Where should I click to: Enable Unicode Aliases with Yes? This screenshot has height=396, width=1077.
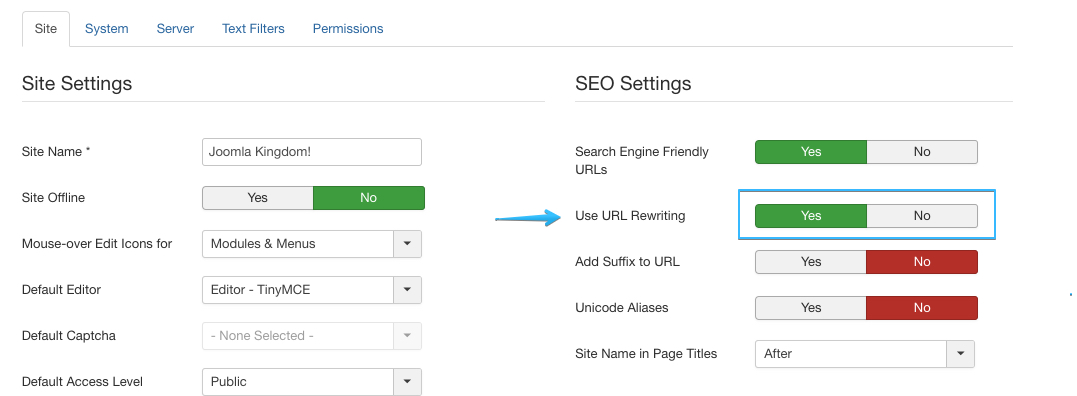point(810,307)
